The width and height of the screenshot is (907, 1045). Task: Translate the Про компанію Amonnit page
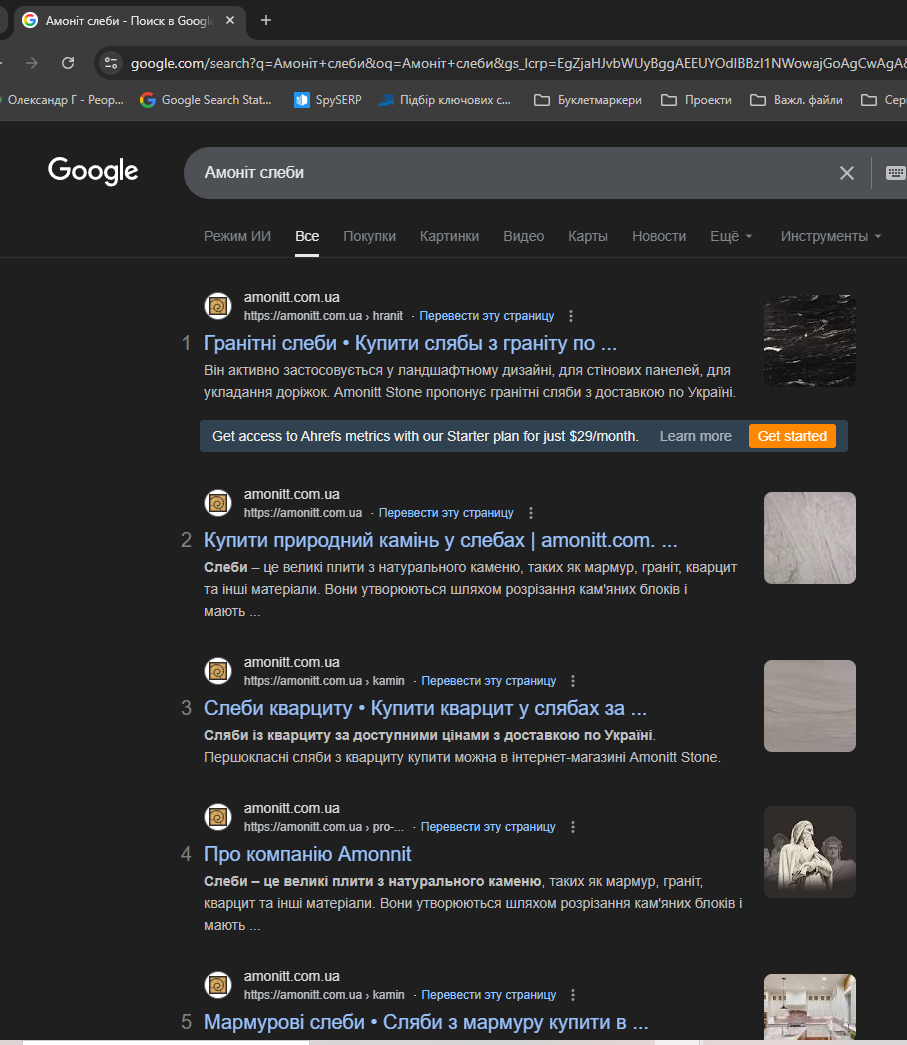[x=488, y=827]
